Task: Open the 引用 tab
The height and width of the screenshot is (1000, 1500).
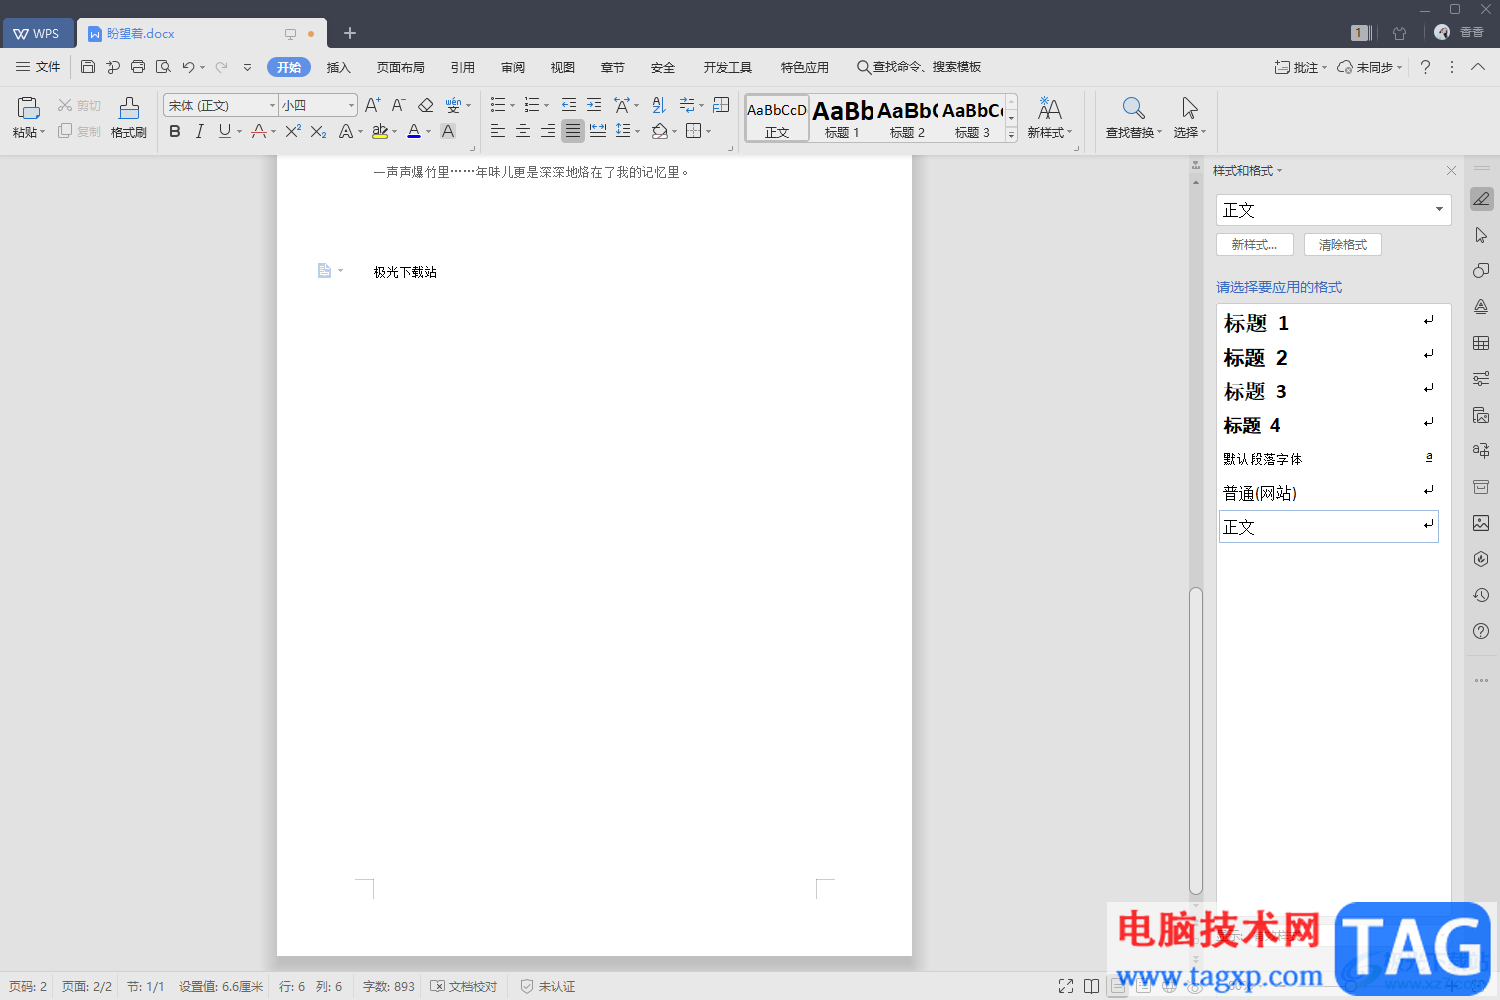Action: click(463, 67)
